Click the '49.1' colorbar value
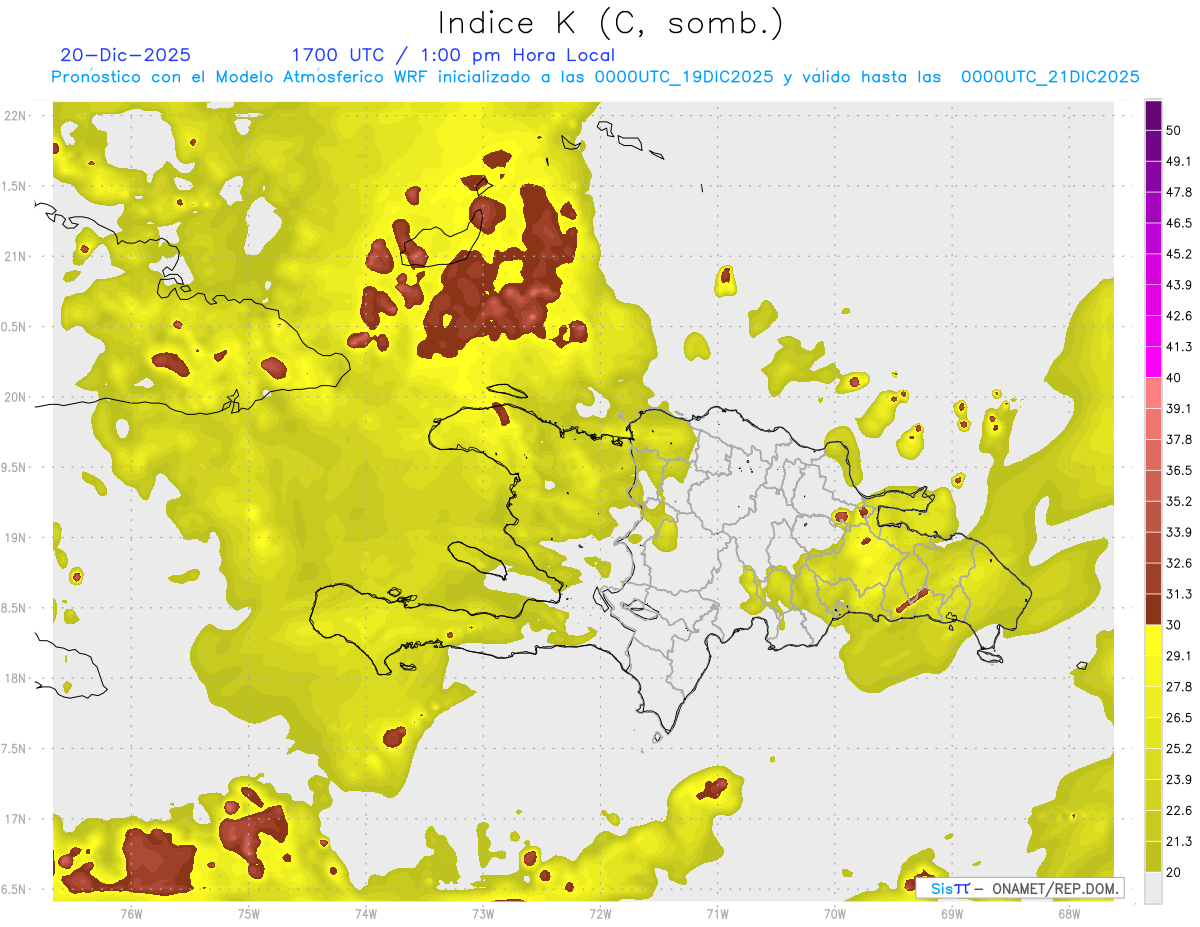The width and height of the screenshot is (1200, 927). [1179, 161]
